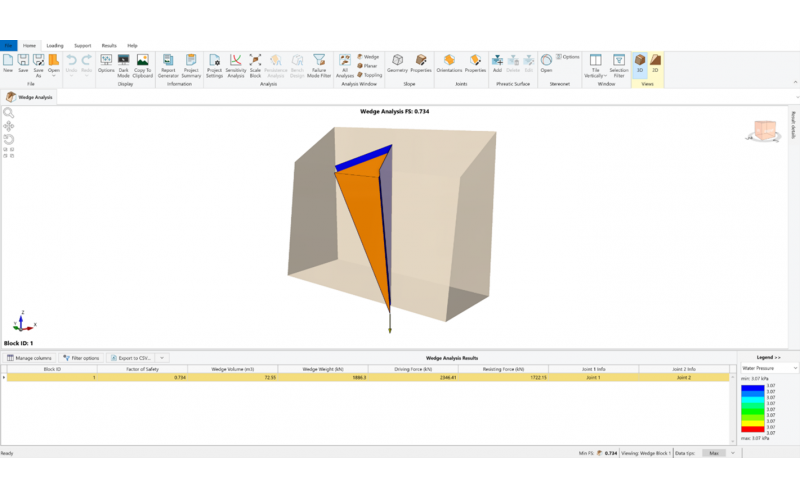Image resolution: width=800 pixels, height=500 pixels.
Task: Switch to the Results ribbon tab
Action: pyautogui.click(x=108, y=45)
